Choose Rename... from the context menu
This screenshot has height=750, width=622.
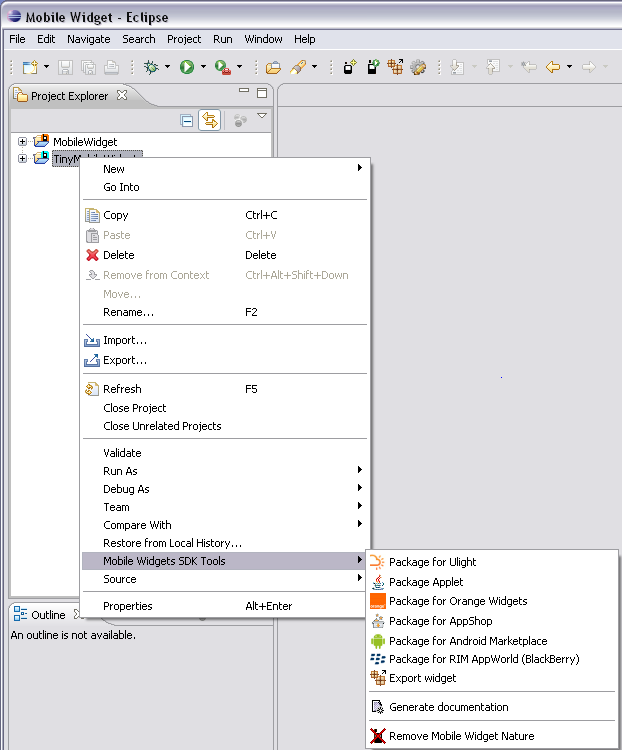225,312
